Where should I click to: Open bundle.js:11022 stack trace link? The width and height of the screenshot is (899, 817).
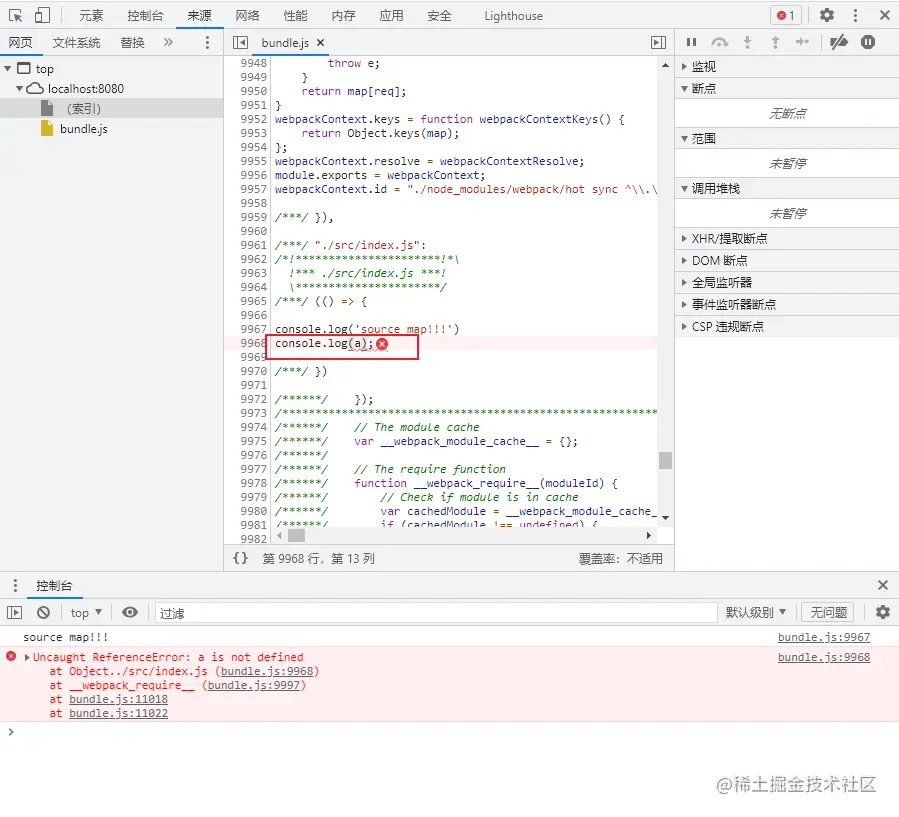tap(118, 713)
